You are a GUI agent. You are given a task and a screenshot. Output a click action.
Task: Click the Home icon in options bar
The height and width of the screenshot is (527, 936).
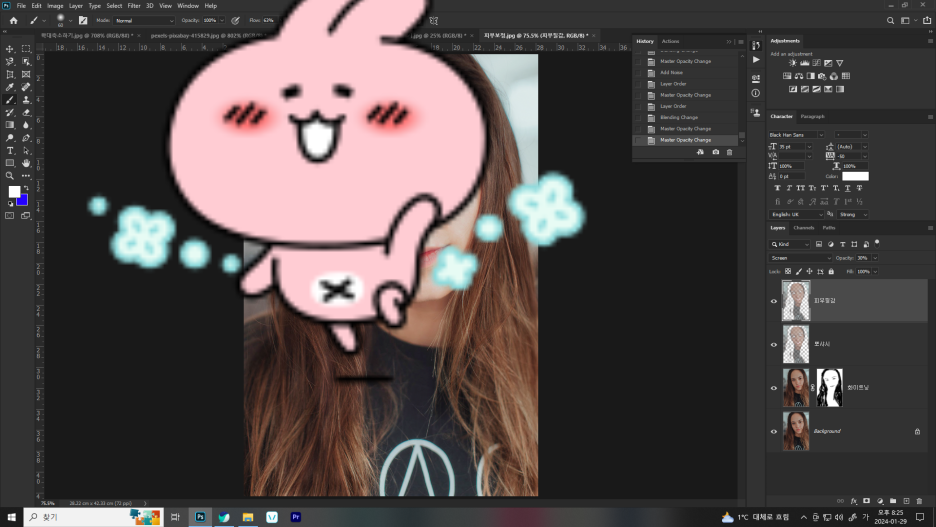click(13, 20)
